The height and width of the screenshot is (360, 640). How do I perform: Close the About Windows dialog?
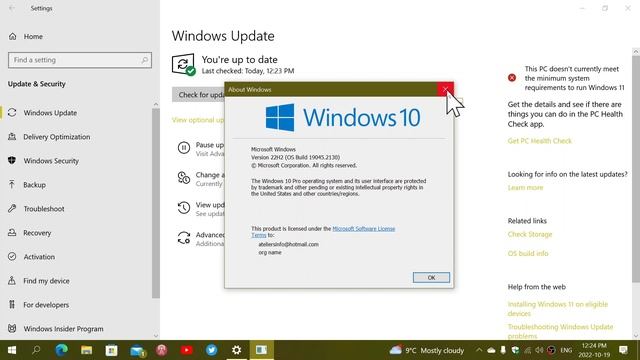coord(445,89)
